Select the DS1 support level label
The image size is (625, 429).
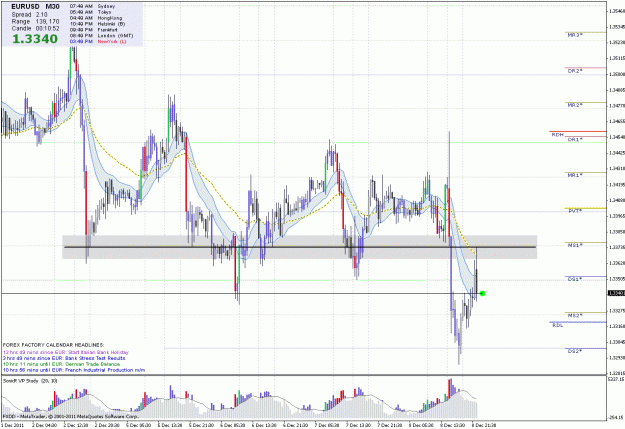[x=575, y=279]
